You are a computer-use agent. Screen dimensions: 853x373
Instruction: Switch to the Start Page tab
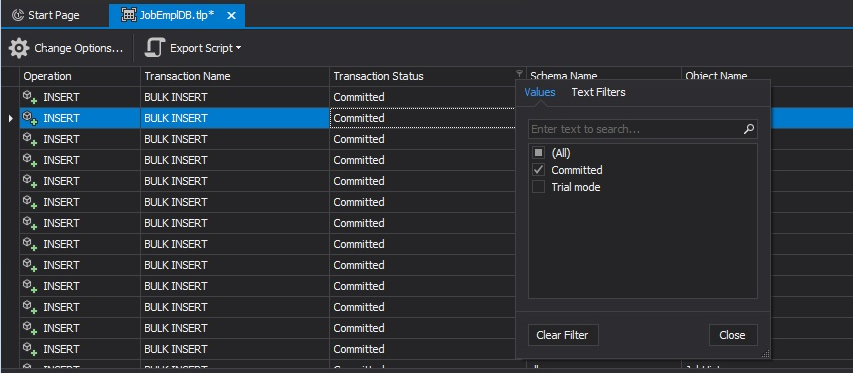pos(47,15)
